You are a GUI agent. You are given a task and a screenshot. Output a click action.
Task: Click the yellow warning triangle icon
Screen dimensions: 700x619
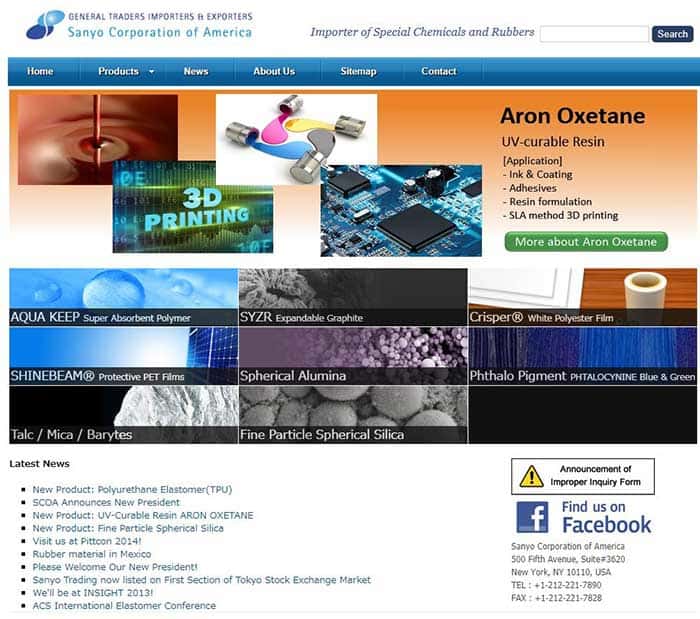[x=531, y=476]
